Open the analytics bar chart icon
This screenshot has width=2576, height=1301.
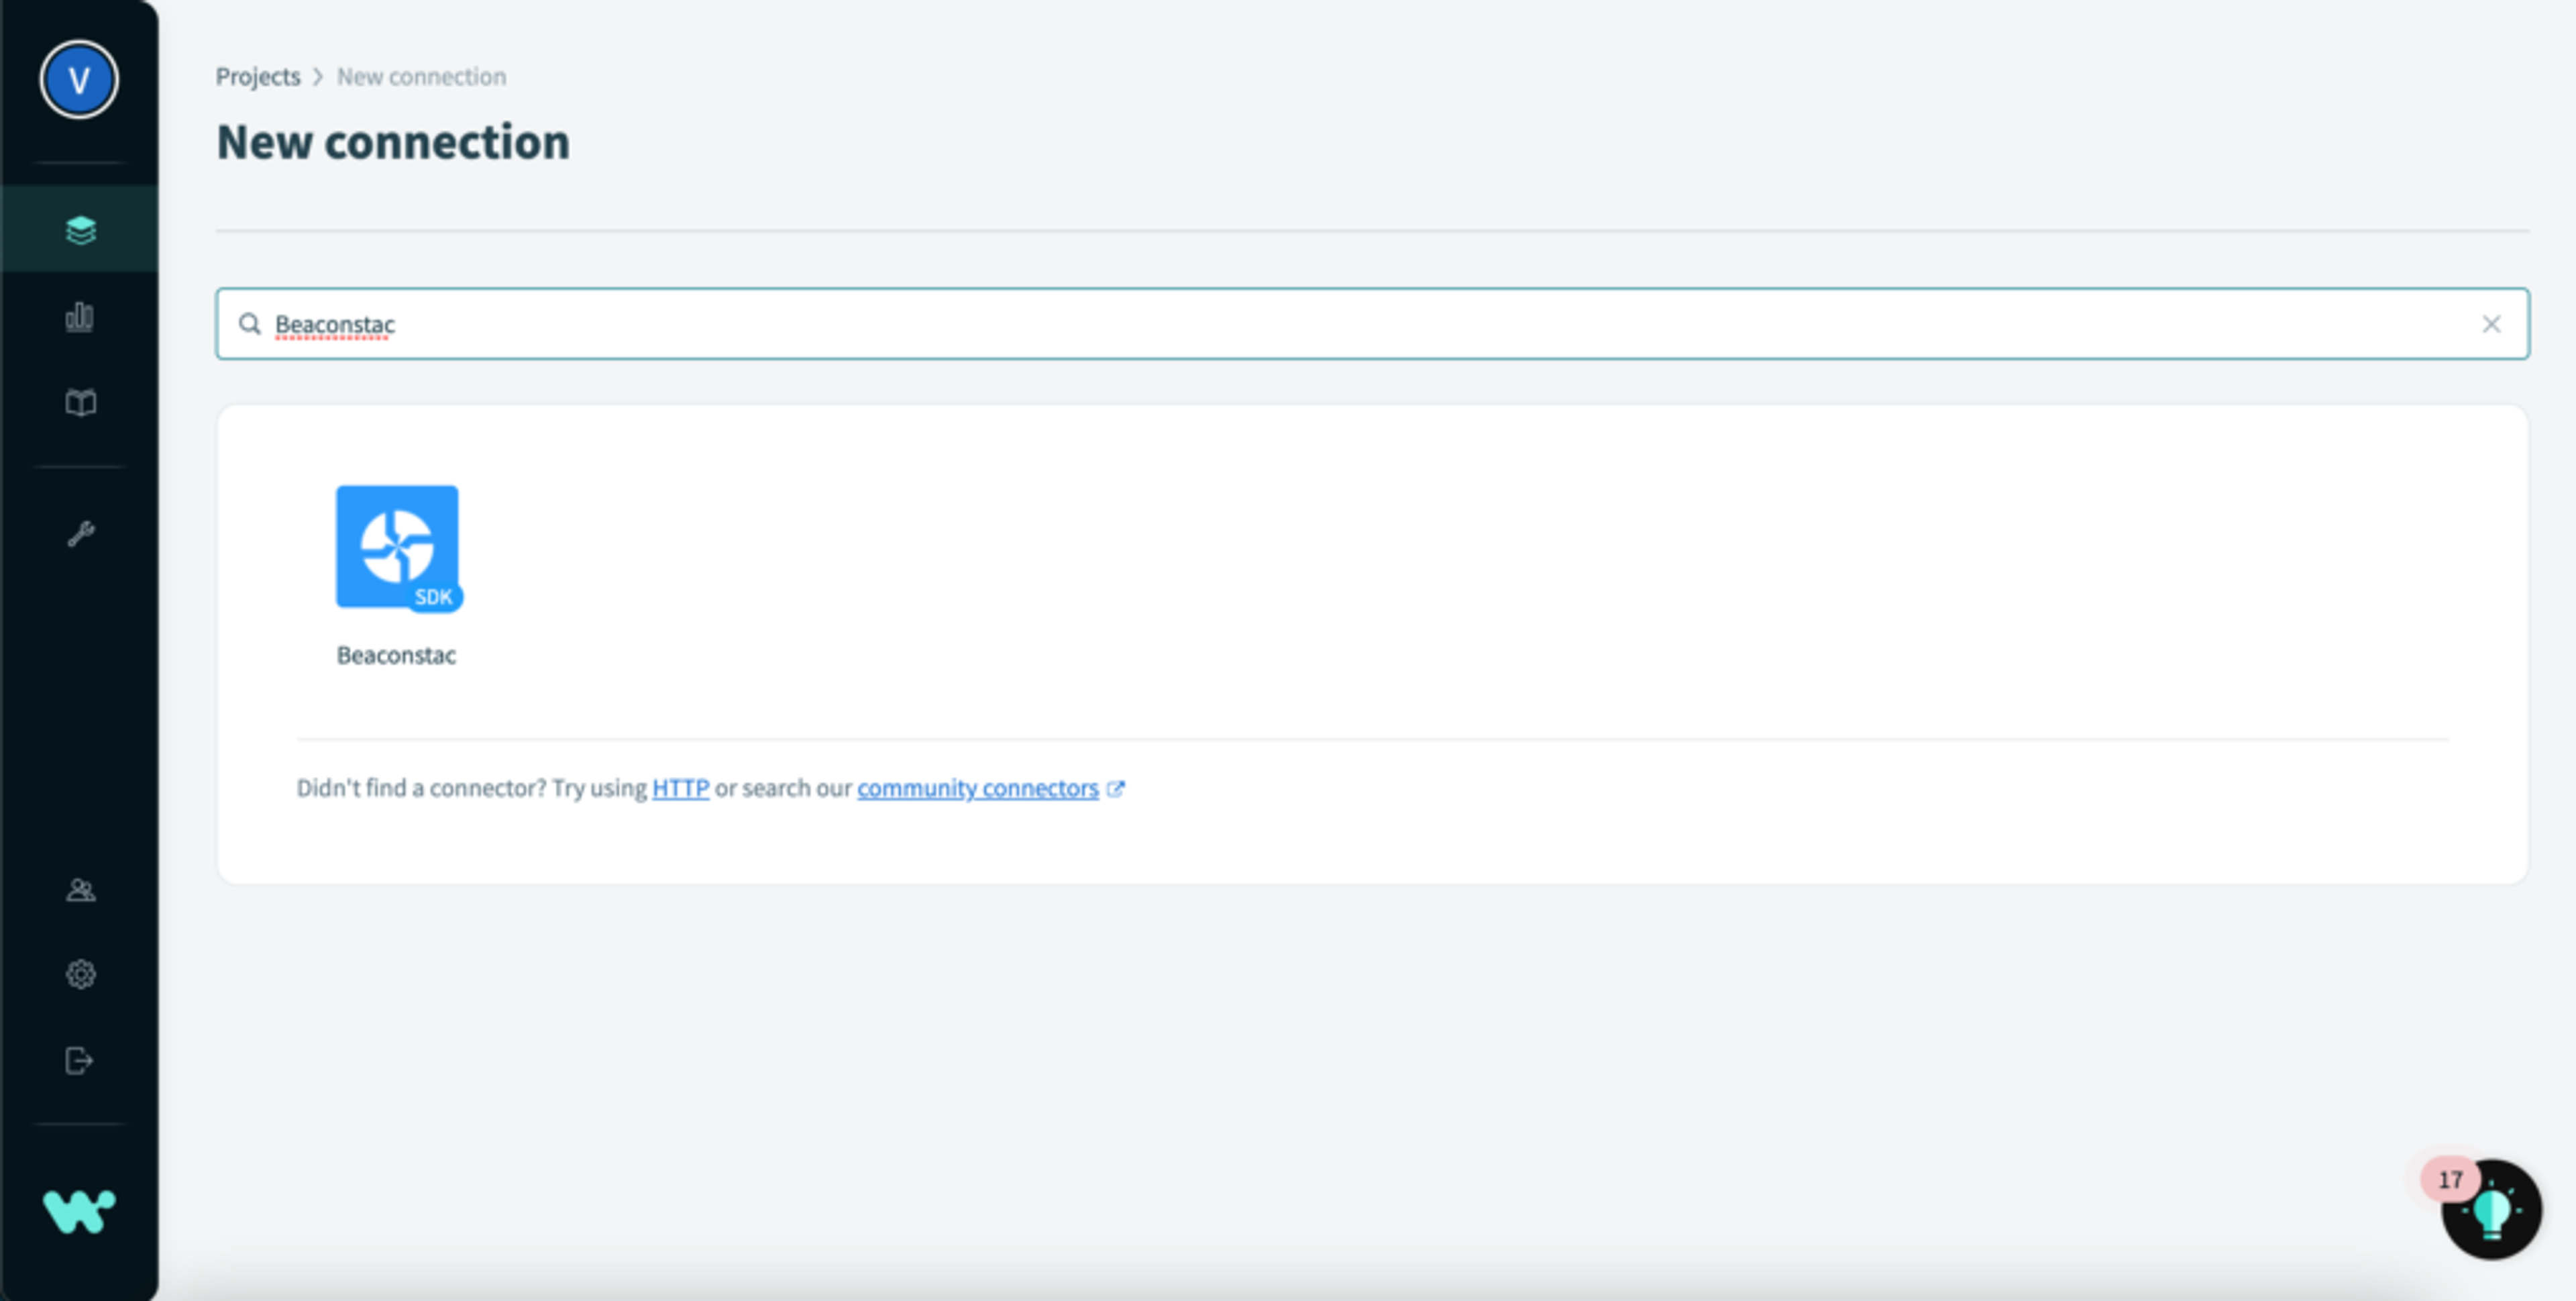[x=80, y=317]
